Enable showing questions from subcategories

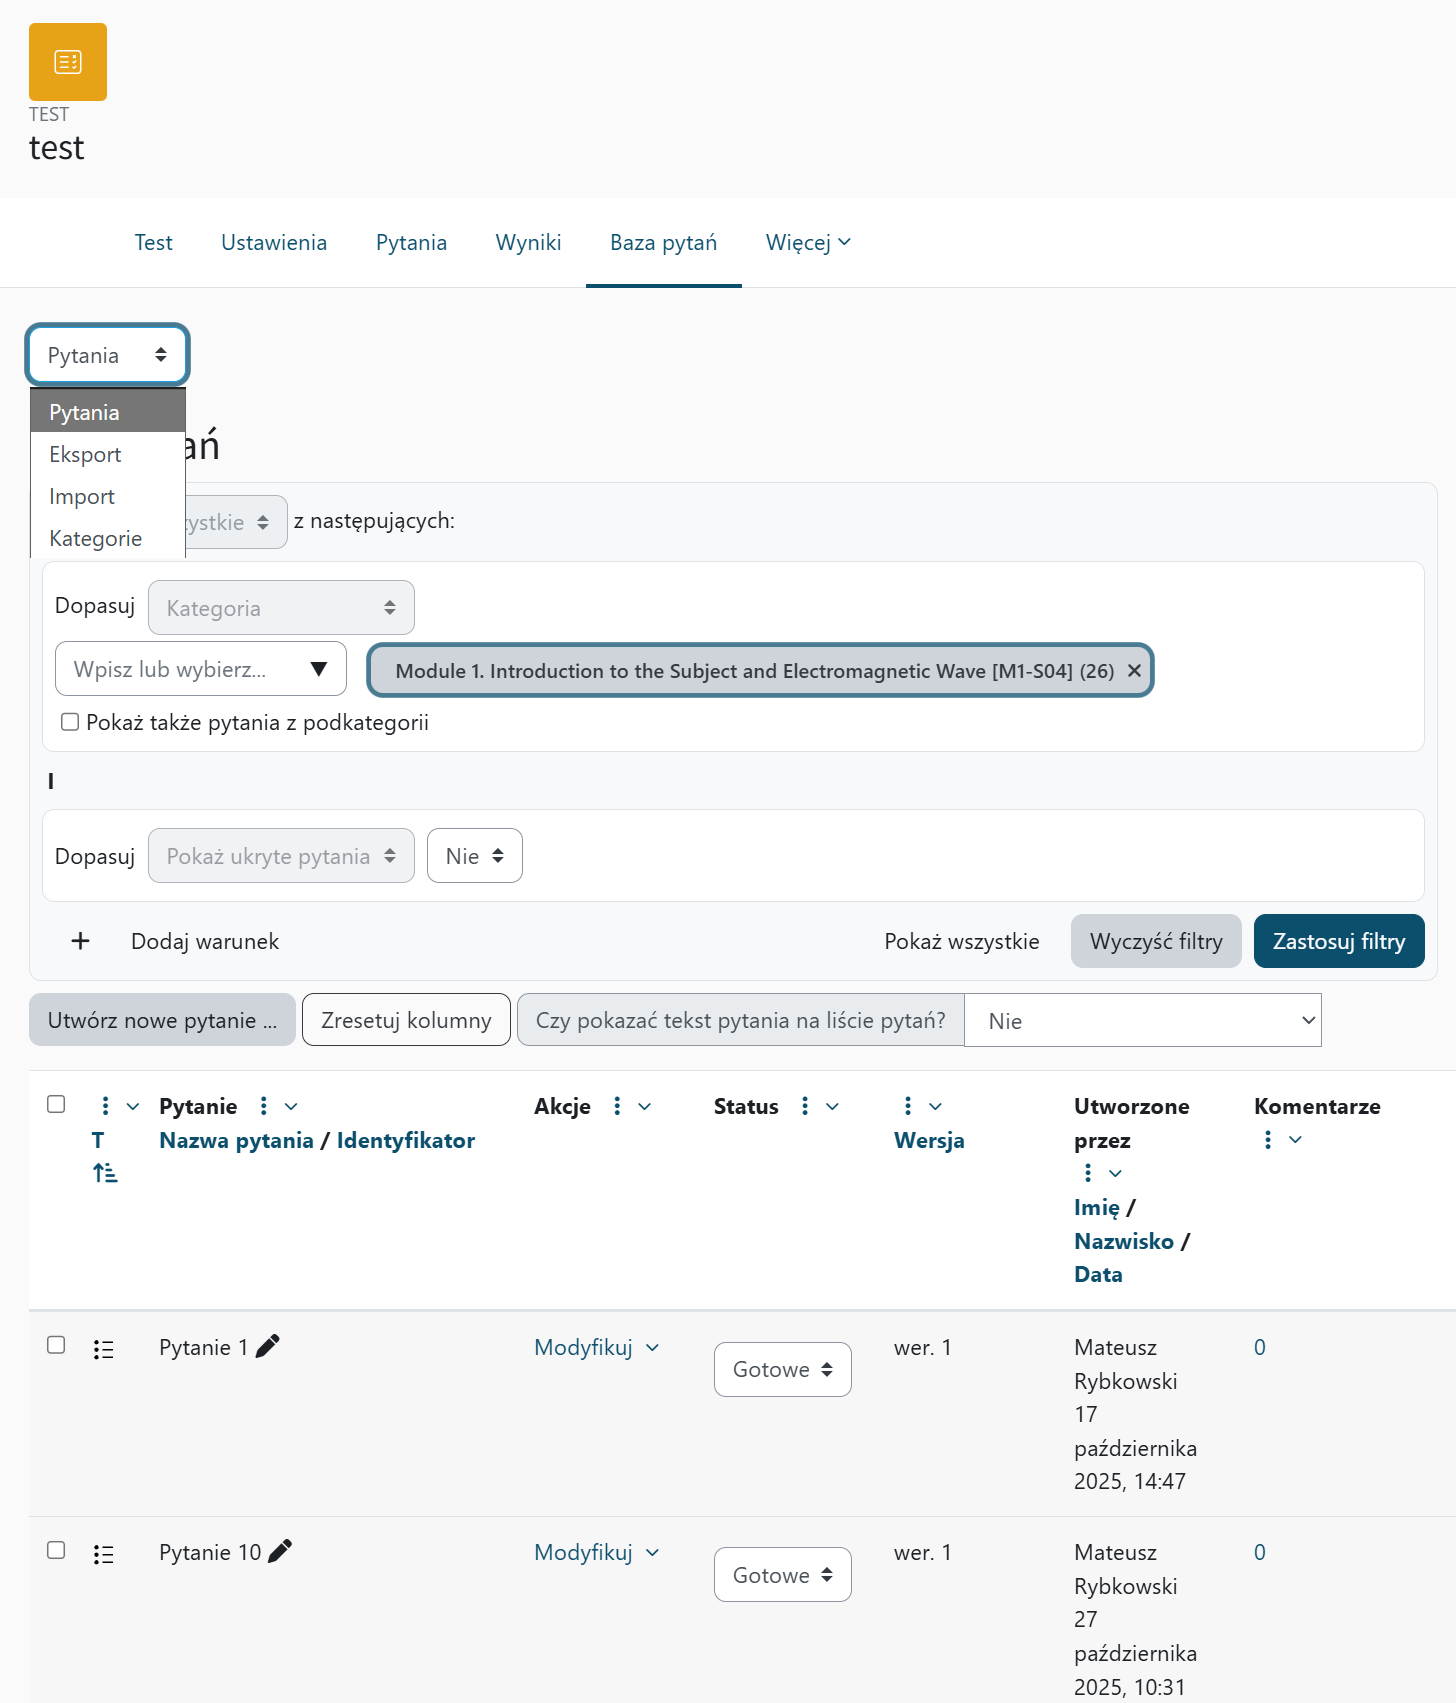(x=70, y=722)
